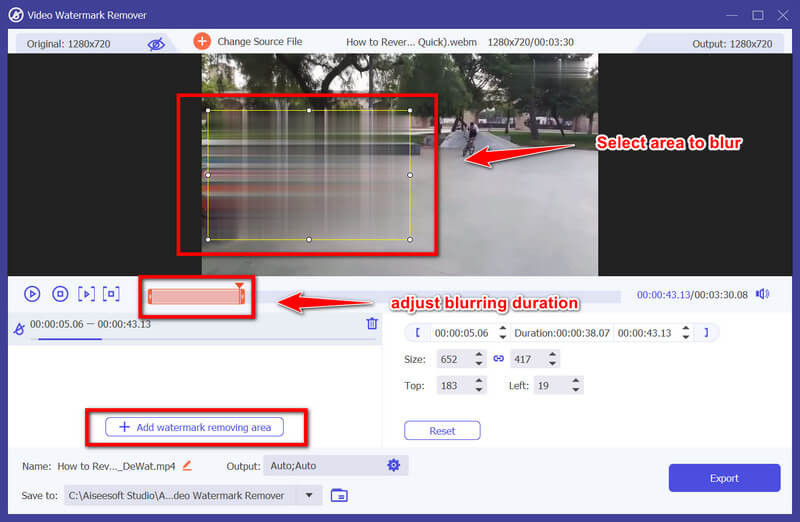
Task: Play the video preview
Action: tap(32, 294)
